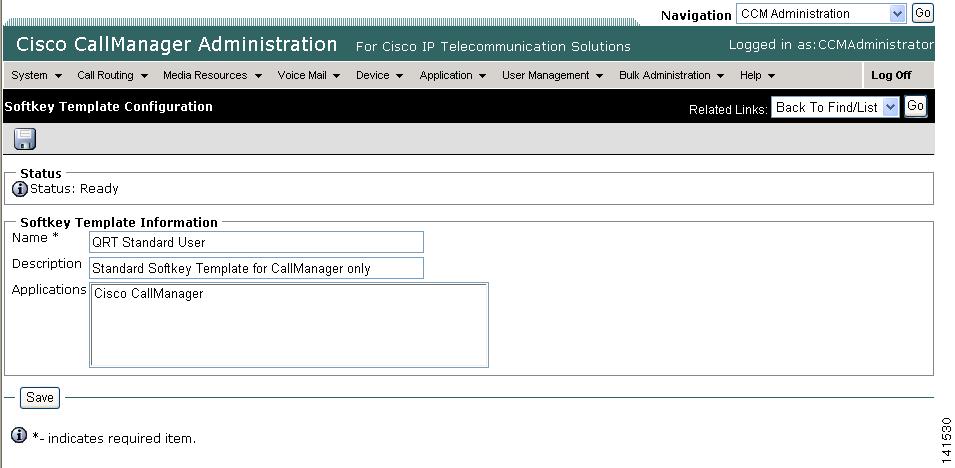Click Cisco CallManager Administration title
Screen dimensions: 955x468
(177, 44)
